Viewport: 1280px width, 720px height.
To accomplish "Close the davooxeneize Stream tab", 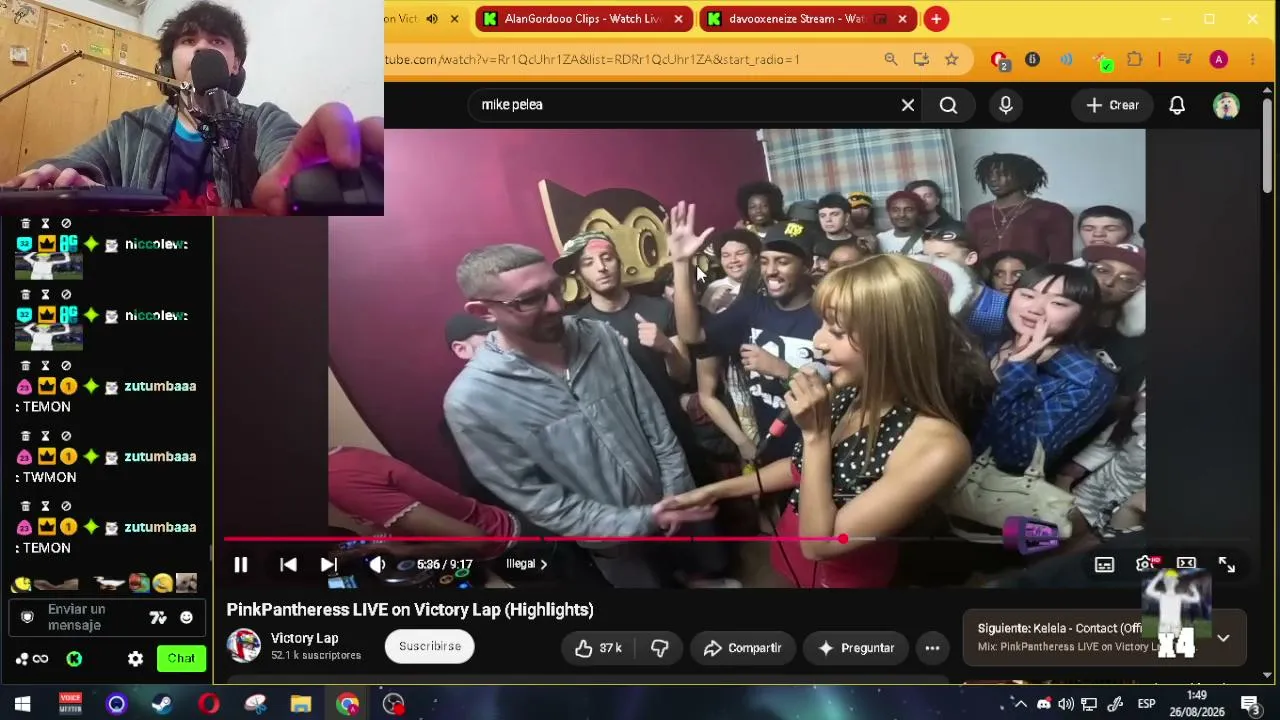I will click(x=902, y=19).
